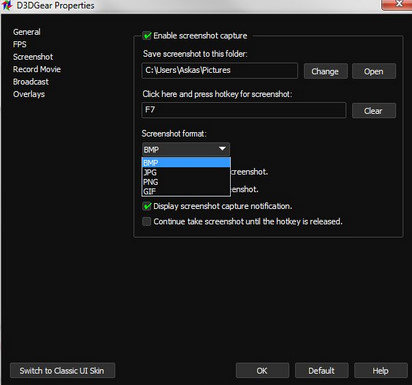The width and height of the screenshot is (412, 385).
Task: Click the F7 hotkey input field
Action: click(x=244, y=110)
